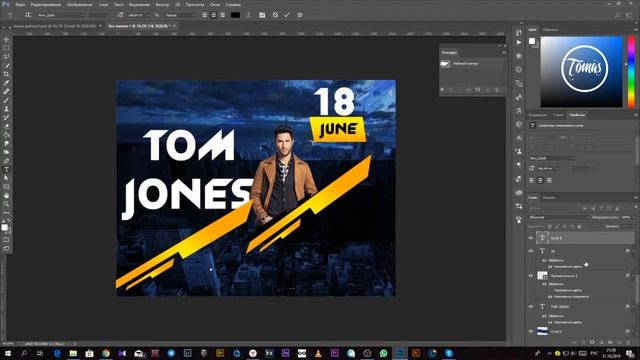Toggle effects visibility on '18' layer
The image size is (640, 360).
click(x=544, y=260)
